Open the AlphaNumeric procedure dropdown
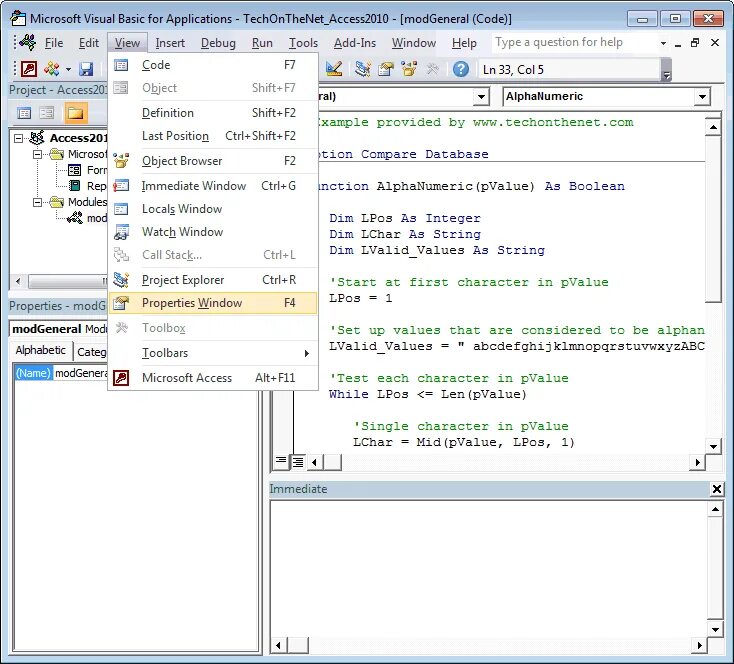 tap(702, 97)
